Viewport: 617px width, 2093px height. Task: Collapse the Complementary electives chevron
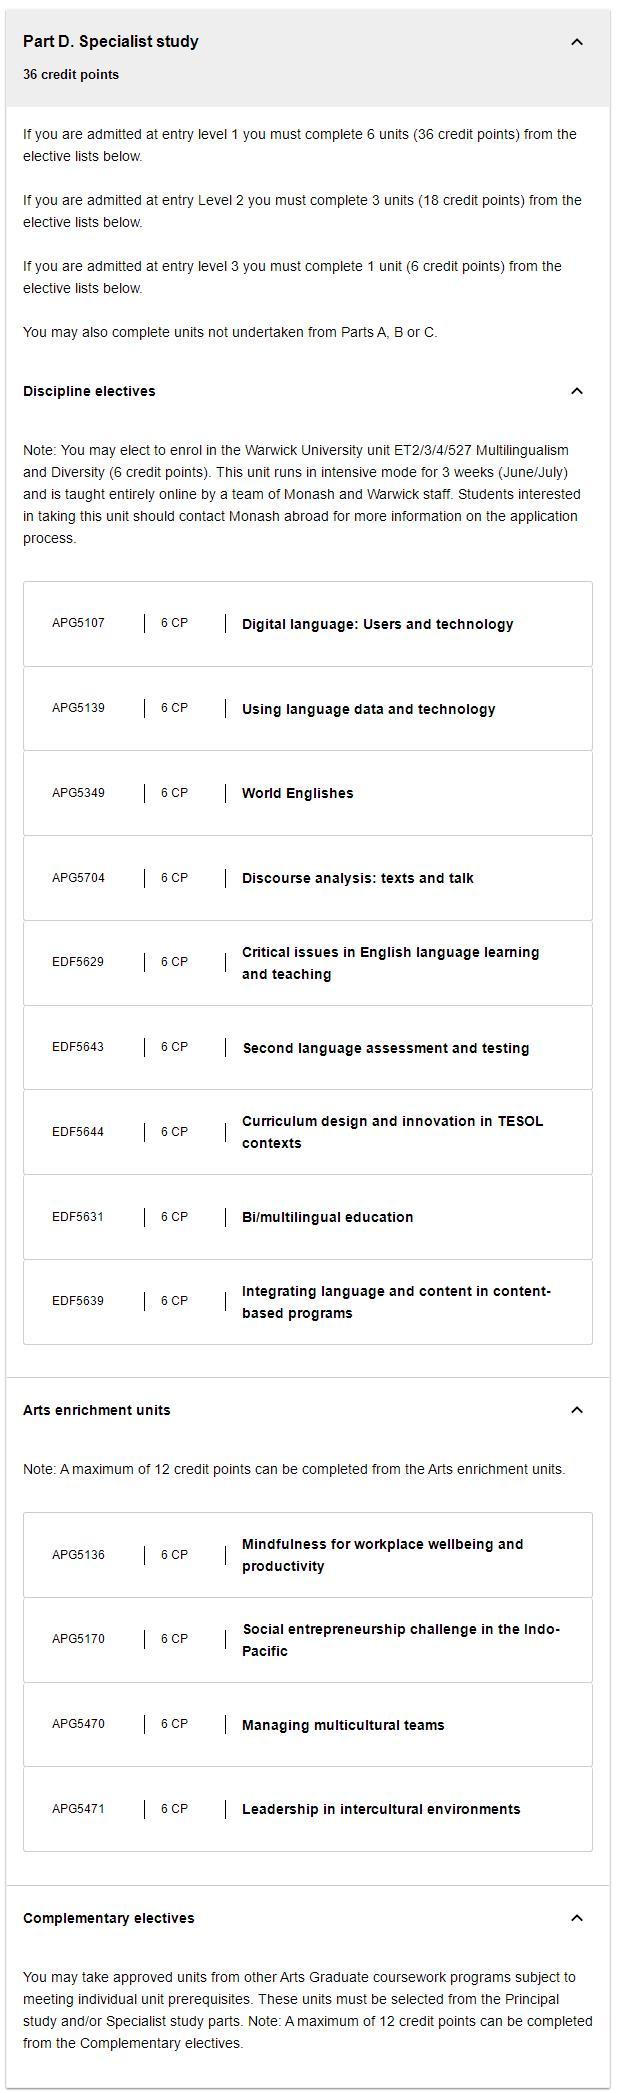(x=576, y=1918)
